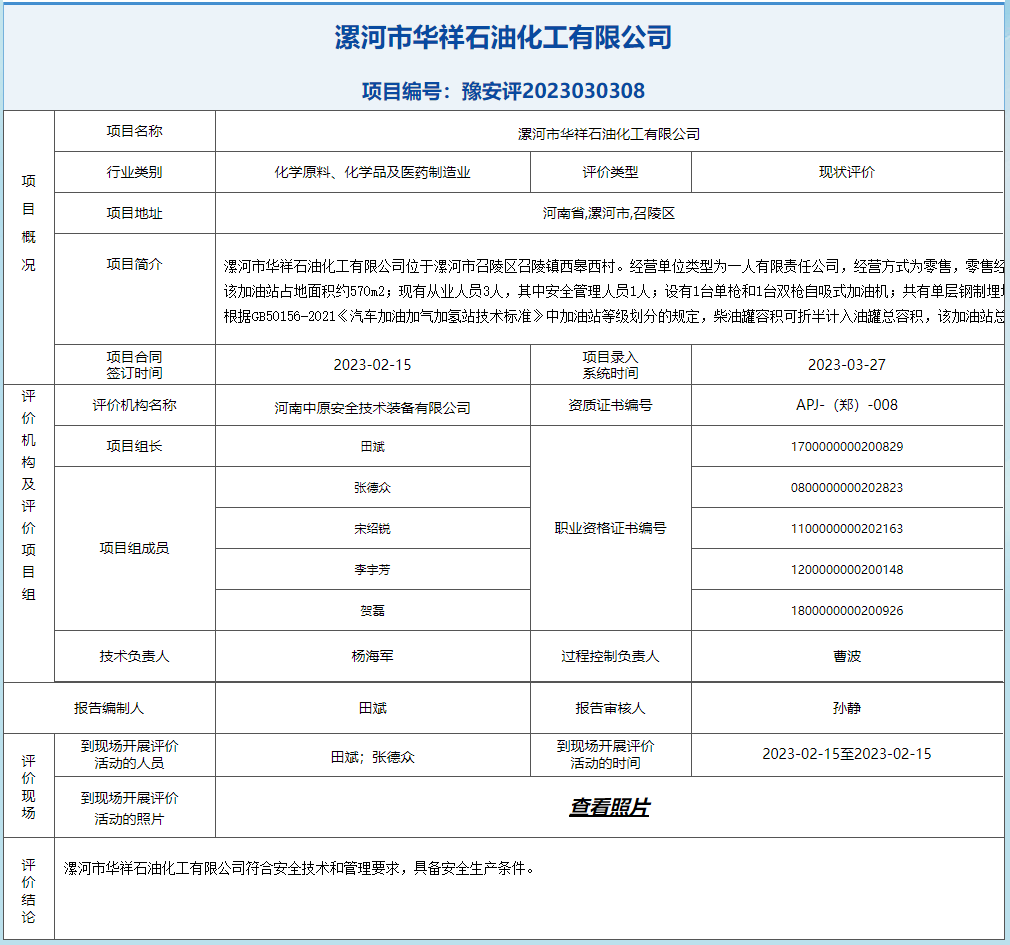The image size is (1010, 945).
Task: Click intro line starting 该加油站占地面积约570m2
Action: [614, 291]
